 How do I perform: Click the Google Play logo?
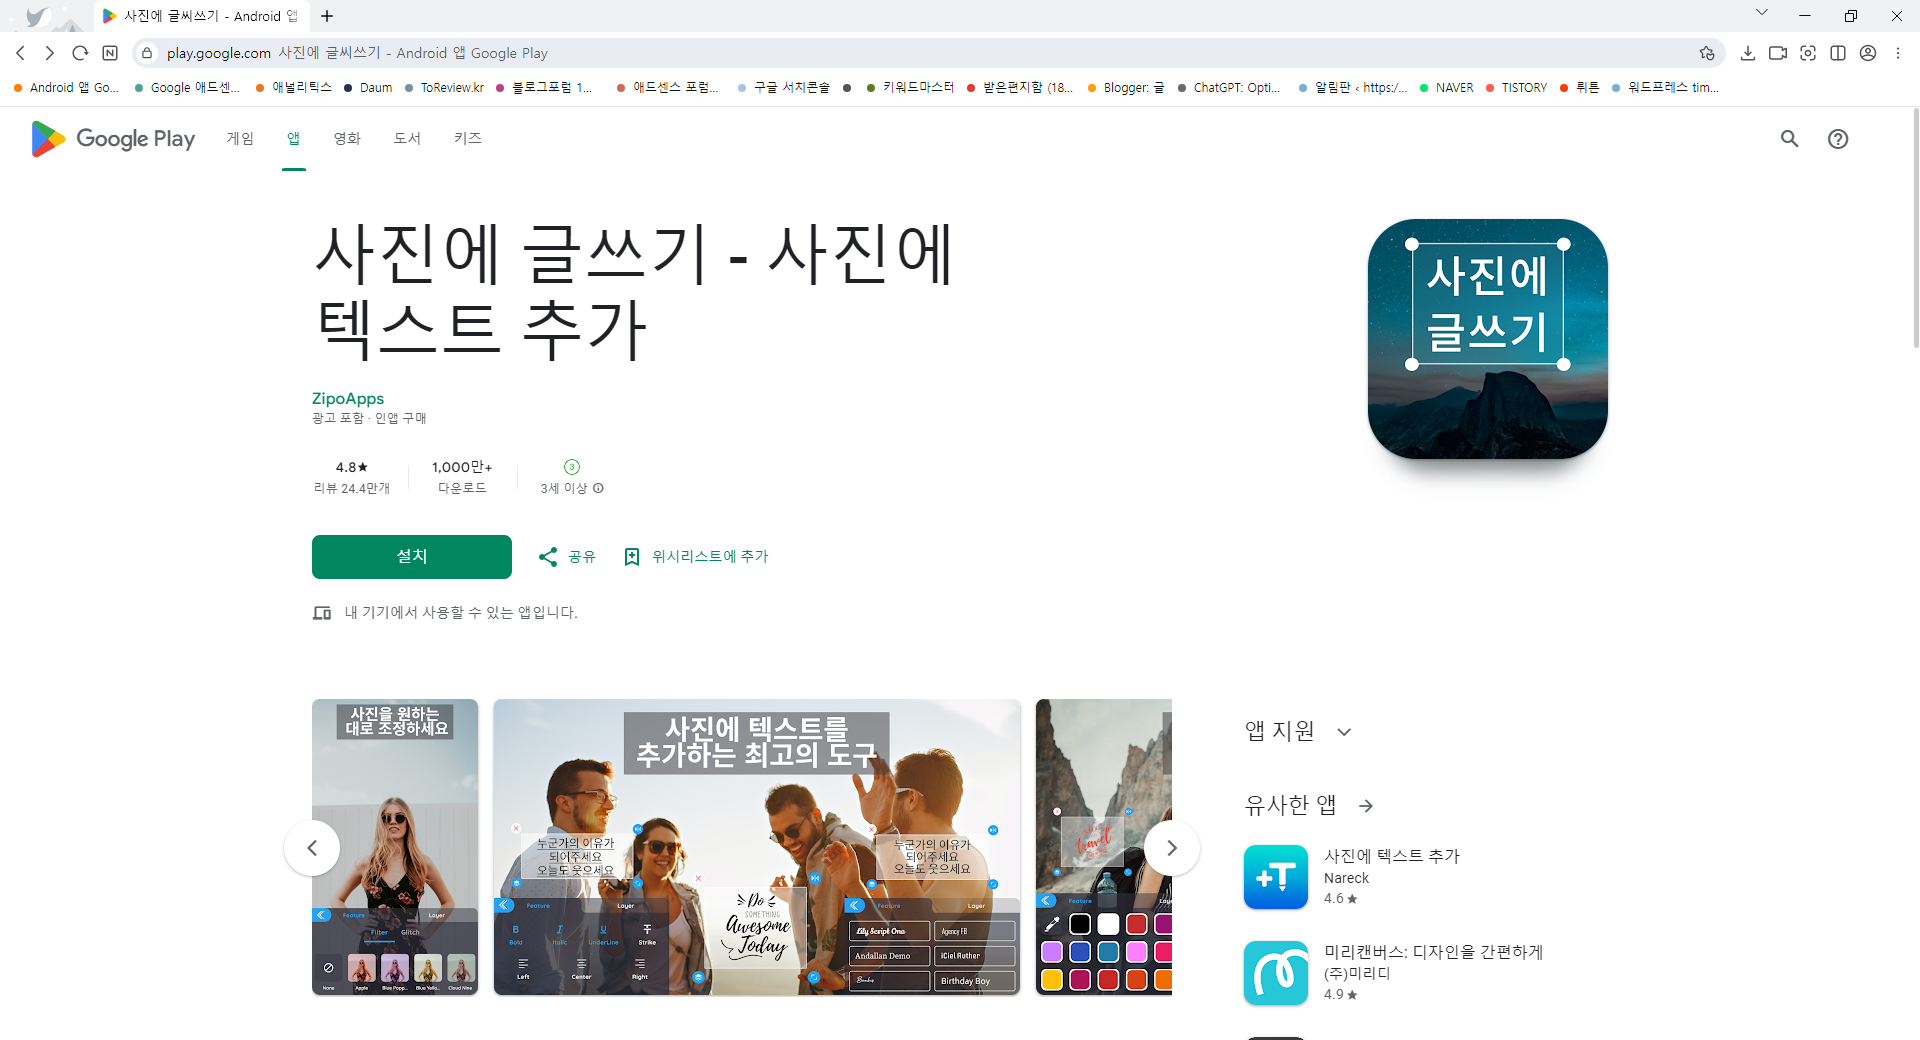tap(111, 139)
